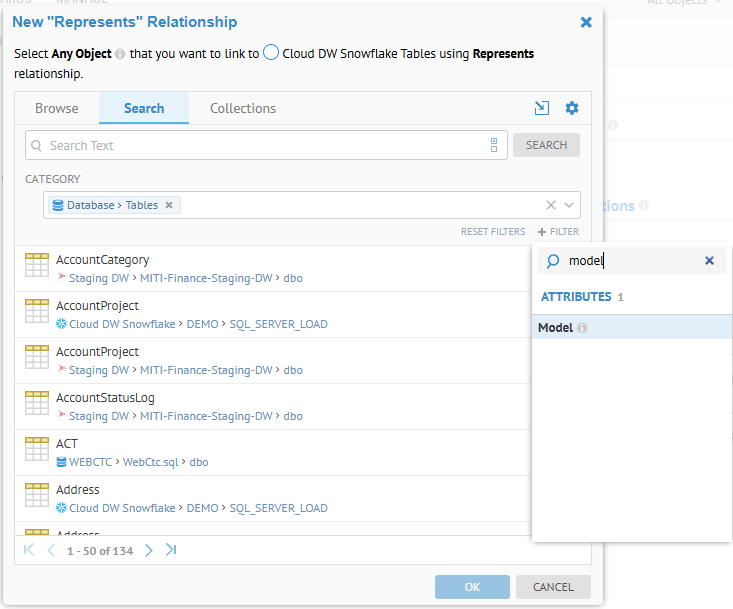This screenshot has width=733, height=609.
Task: Click the settings gear icon in dialog
Action: [x=572, y=108]
